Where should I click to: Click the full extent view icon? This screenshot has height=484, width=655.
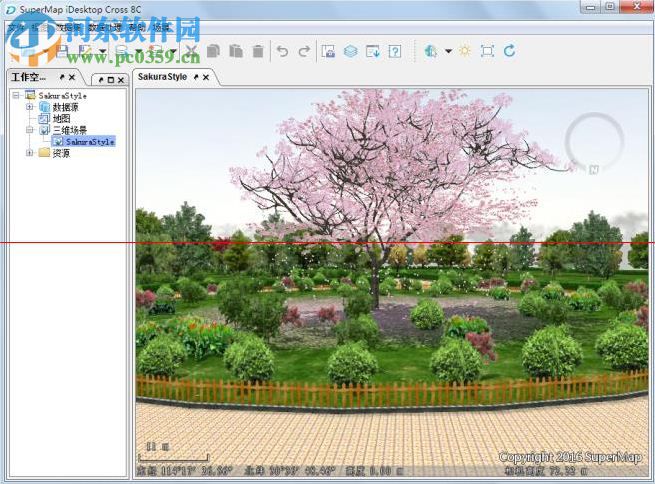[487, 51]
